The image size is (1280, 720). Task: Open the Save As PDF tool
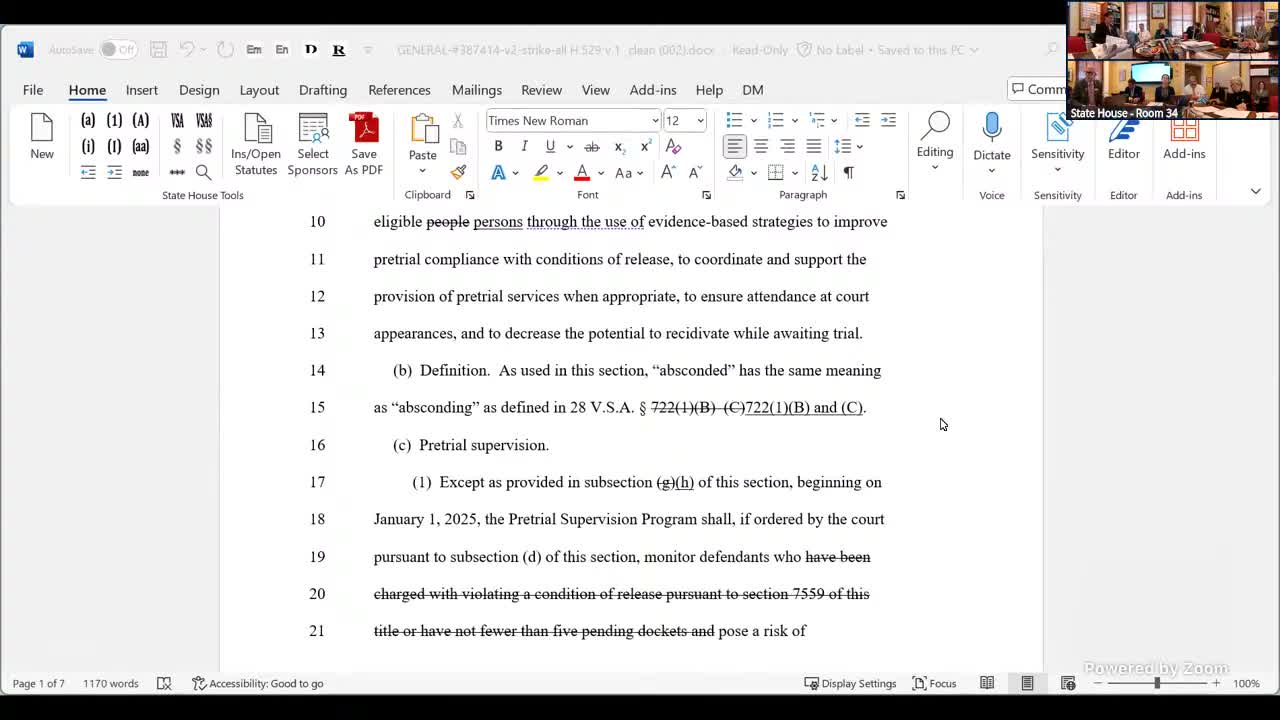pyautogui.click(x=364, y=140)
